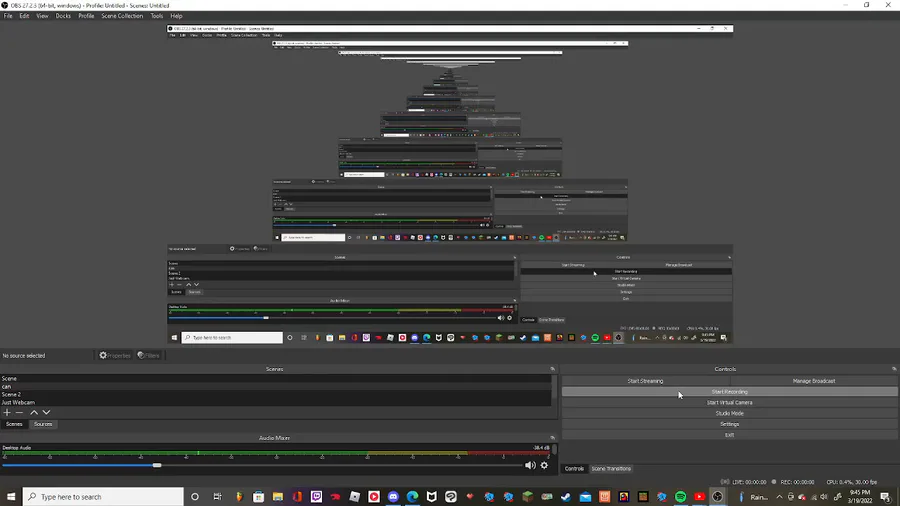Open clock showing 9:45 PM
The height and width of the screenshot is (506, 900).
click(860, 497)
